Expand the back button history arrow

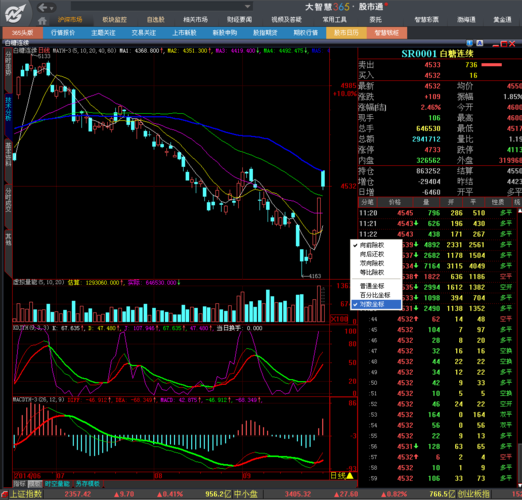(x=51, y=7)
